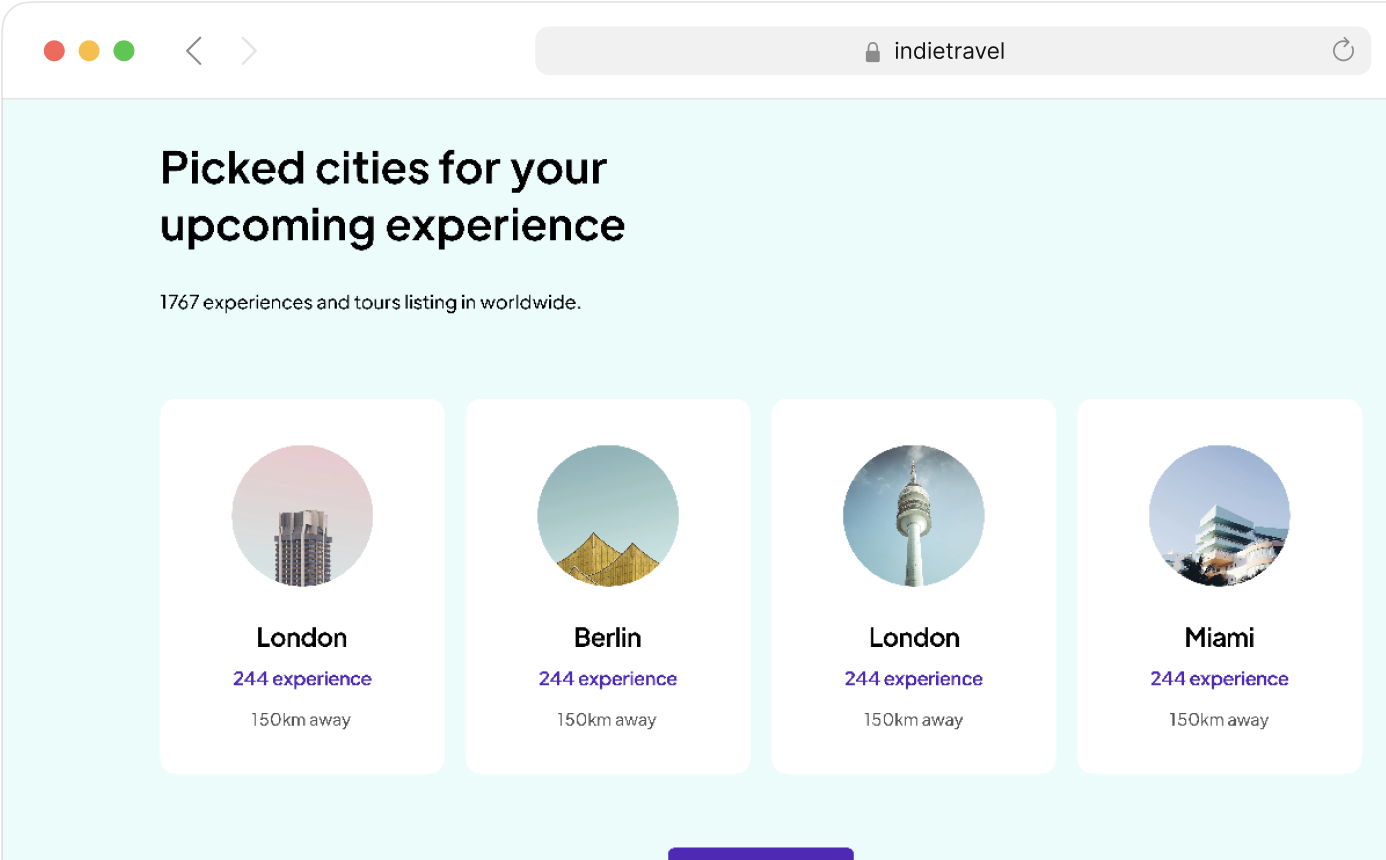Select the London name under the skyscraper photo

[302, 637]
